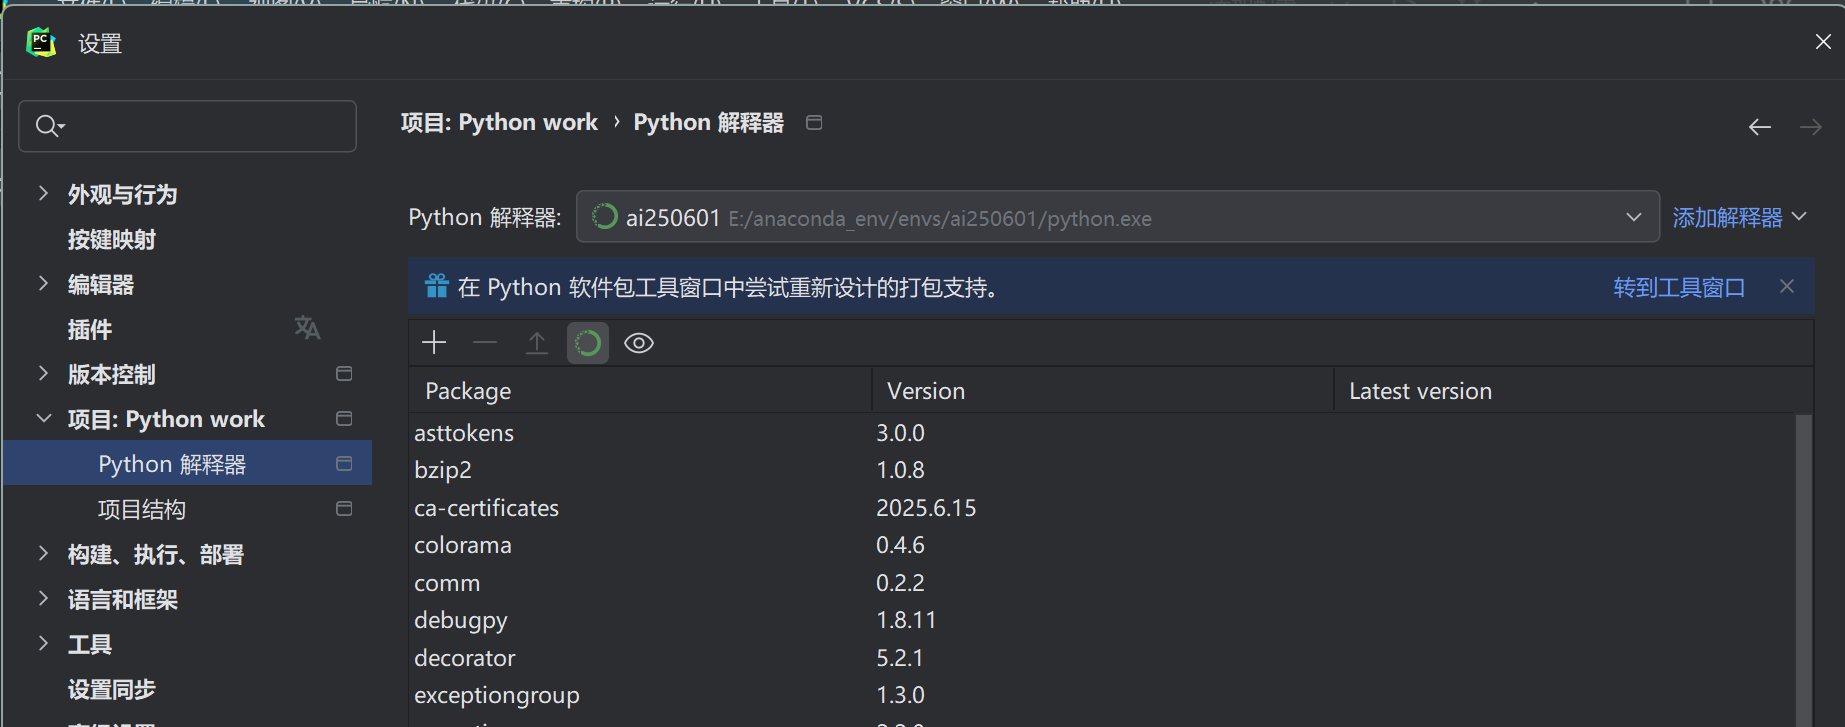Toggle the Conda package manager icon
The width and height of the screenshot is (1845, 727).
click(588, 343)
